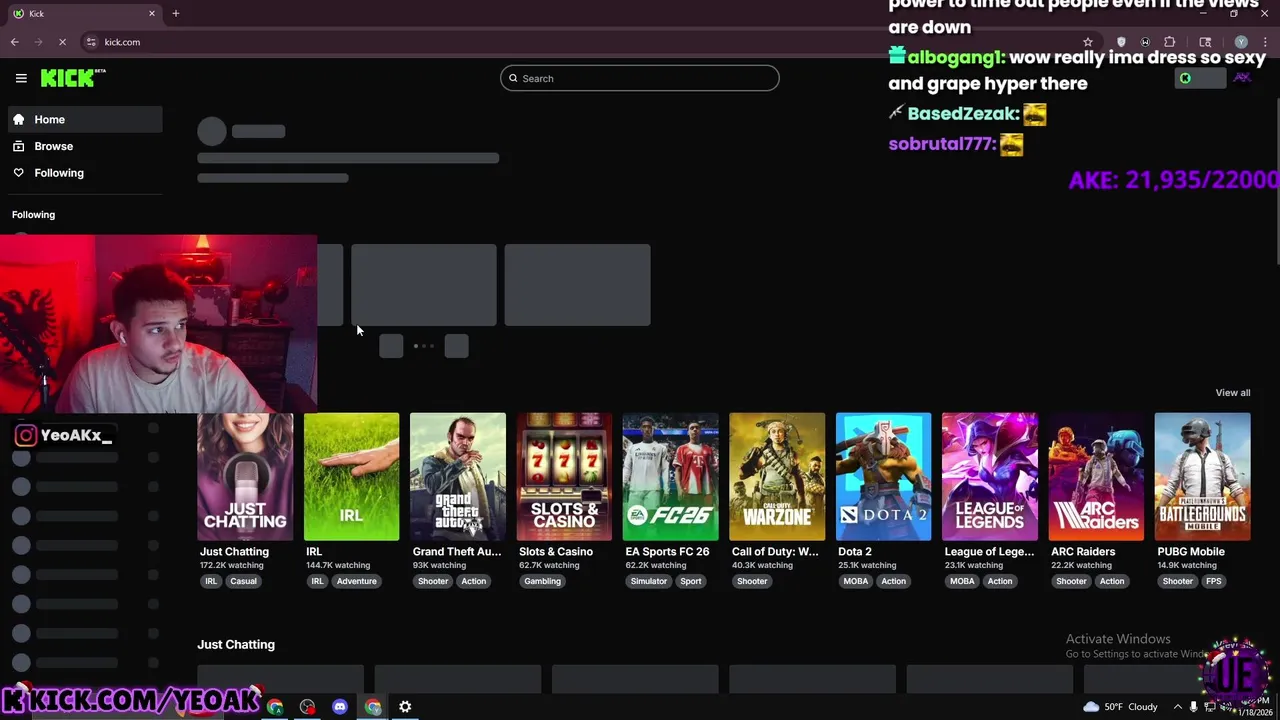Select MOBA tag under League of Legends
The height and width of the screenshot is (720, 1280).
tap(962, 581)
